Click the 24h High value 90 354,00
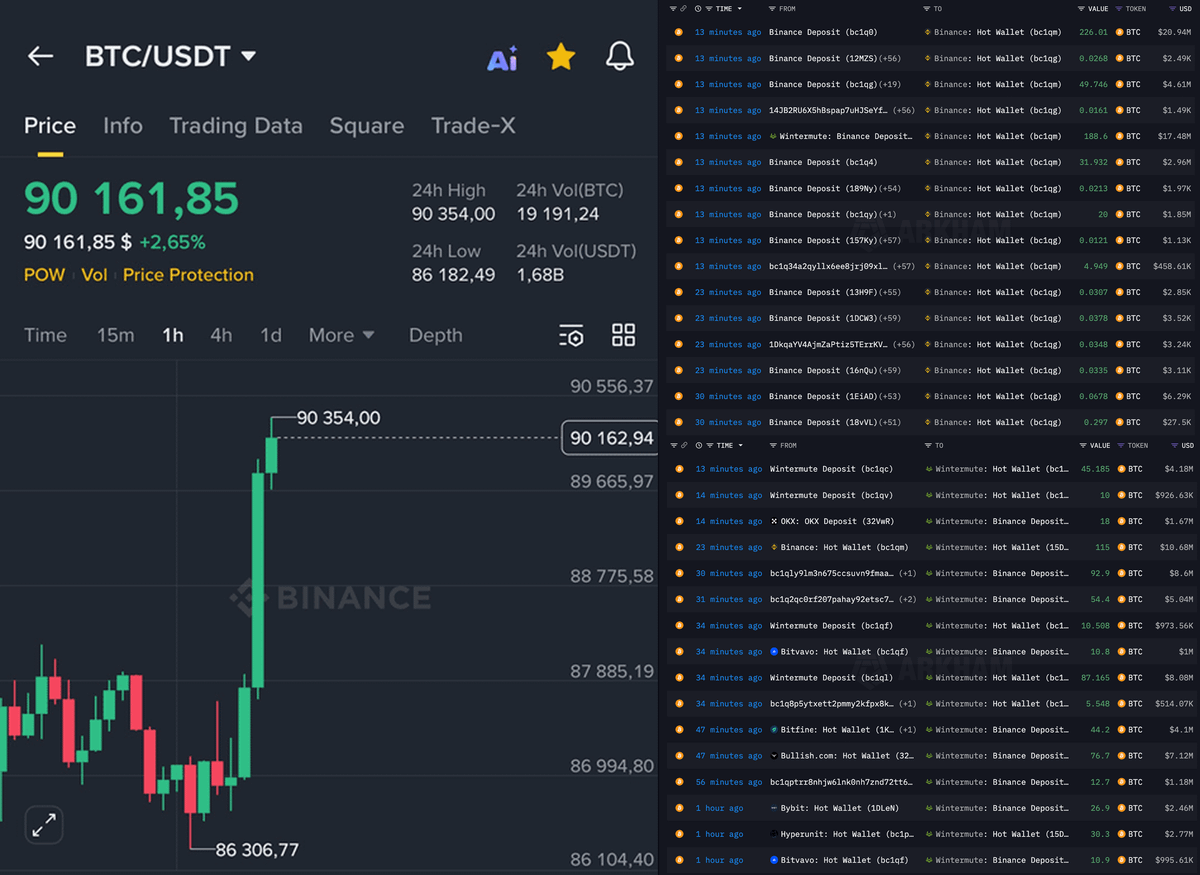The image size is (1200, 875). pyautogui.click(x=453, y=214)
